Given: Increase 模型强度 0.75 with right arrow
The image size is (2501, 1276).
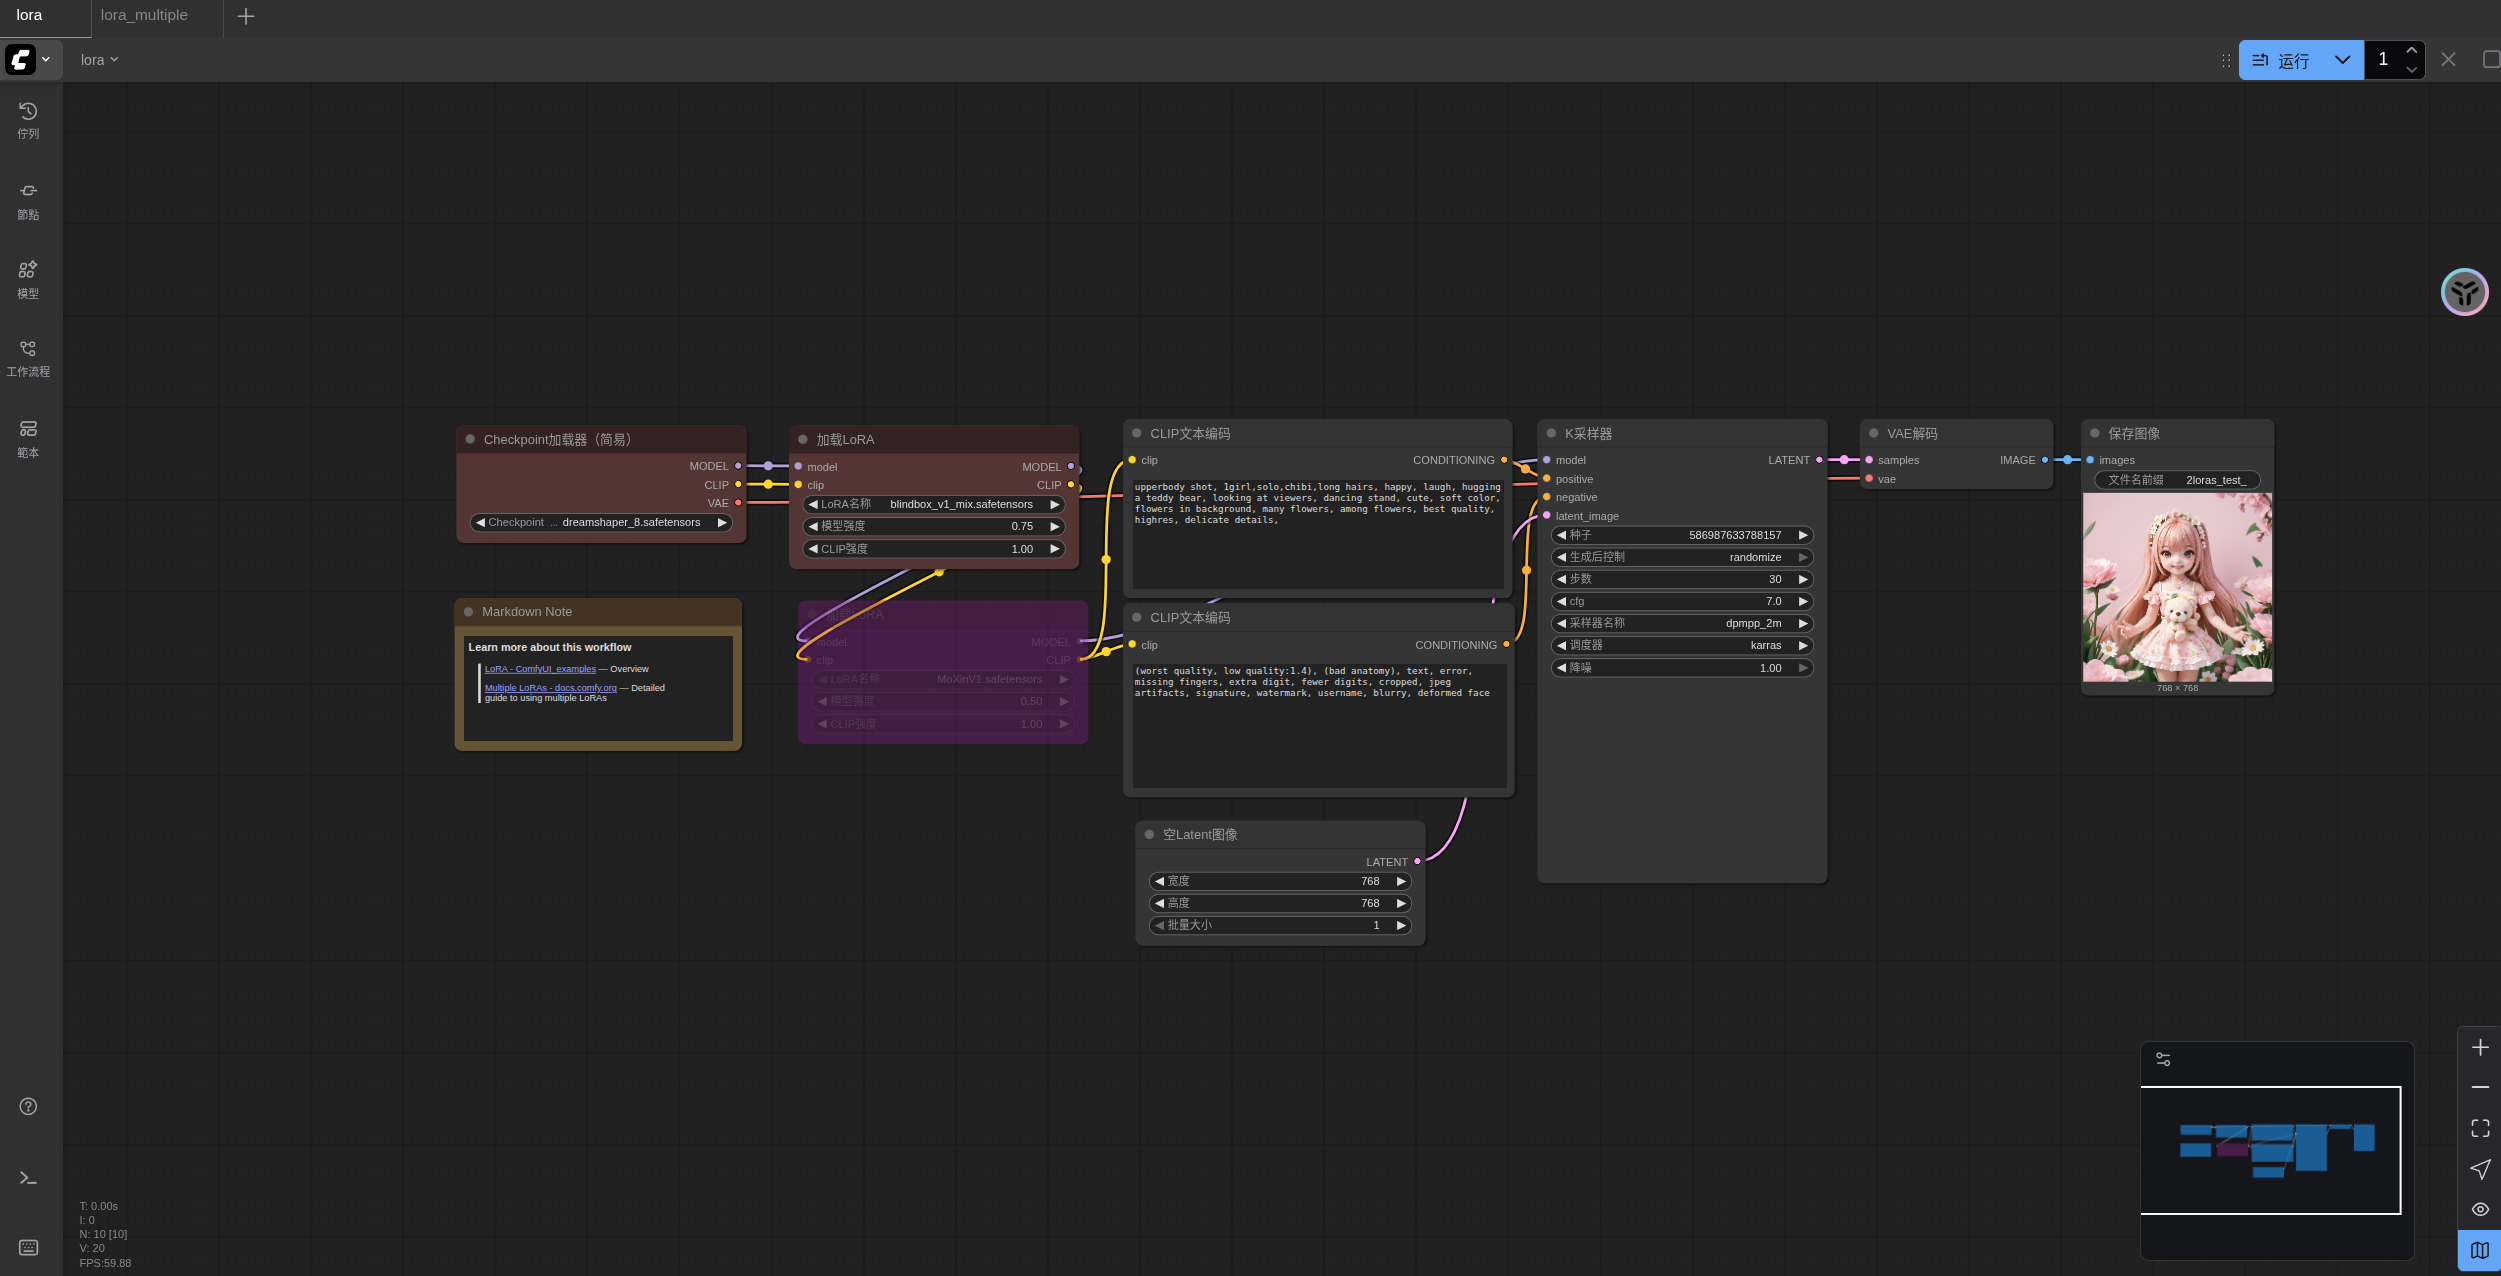Looking at the screenshot, I should 1054,526.
